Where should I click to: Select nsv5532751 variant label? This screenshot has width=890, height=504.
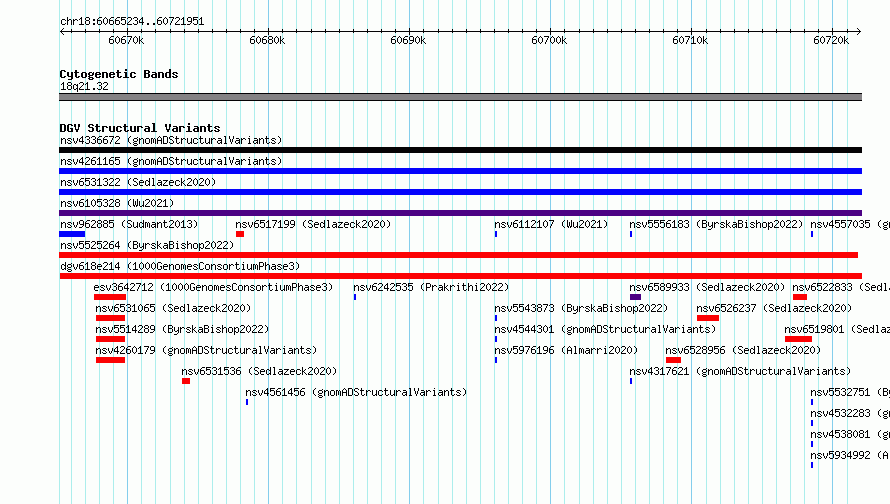coord(850,392)
